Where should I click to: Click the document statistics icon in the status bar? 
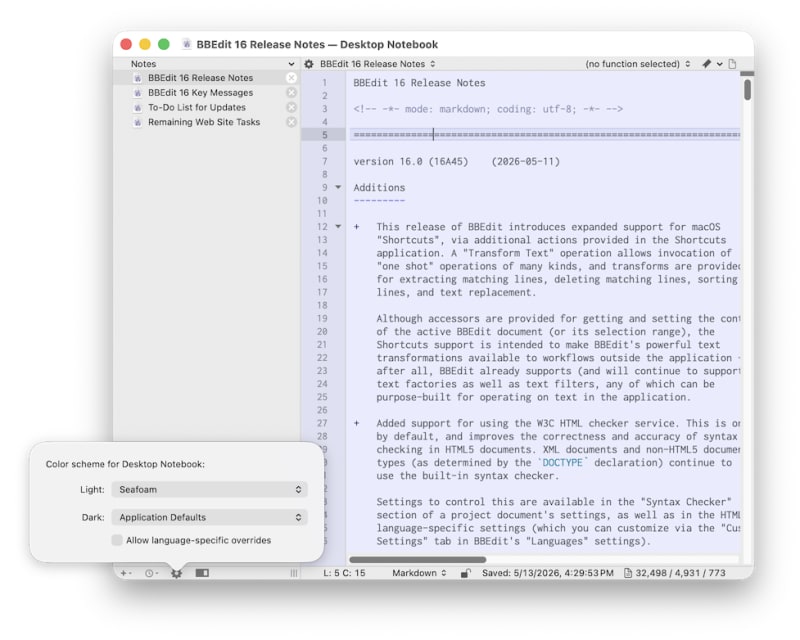[x=628, y=573]
